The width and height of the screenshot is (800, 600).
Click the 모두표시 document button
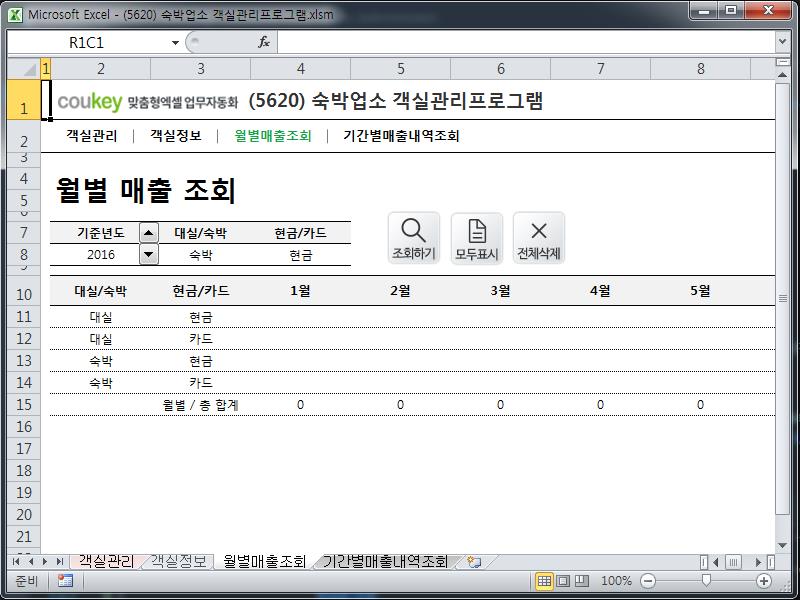(x=477, y=238)
